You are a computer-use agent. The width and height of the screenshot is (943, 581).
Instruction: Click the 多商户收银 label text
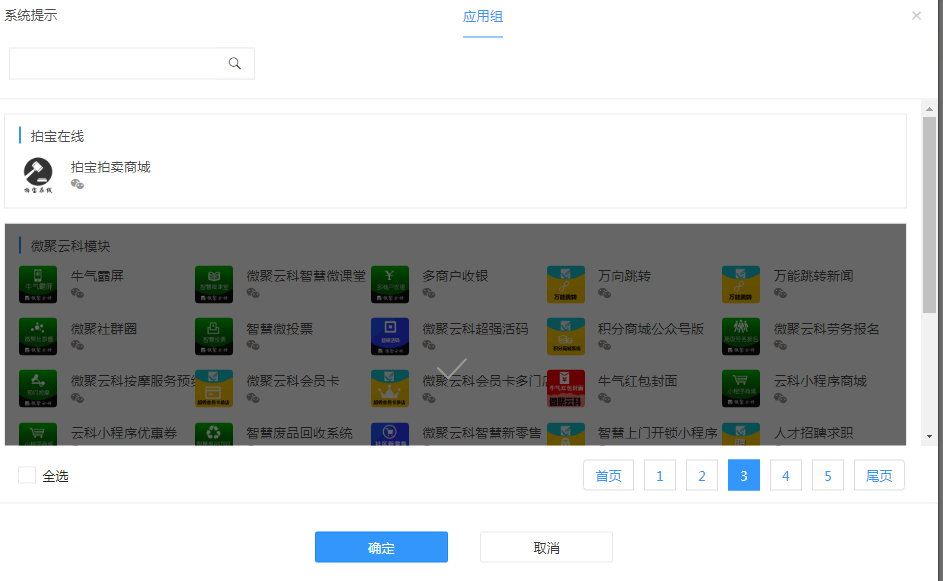(455, 276)
